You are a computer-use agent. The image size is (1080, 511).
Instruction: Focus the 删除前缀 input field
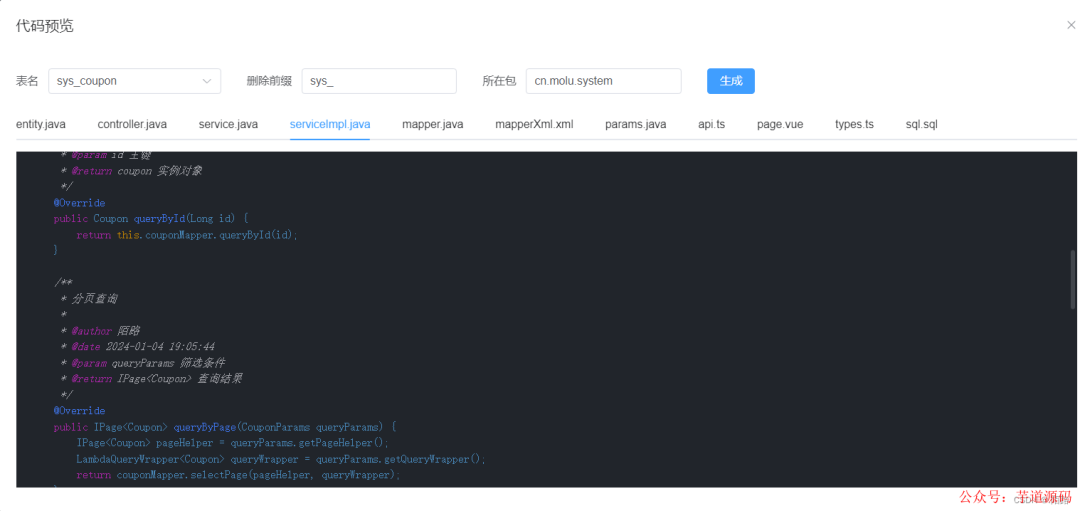pyautogui.click(x=379, y=81)
